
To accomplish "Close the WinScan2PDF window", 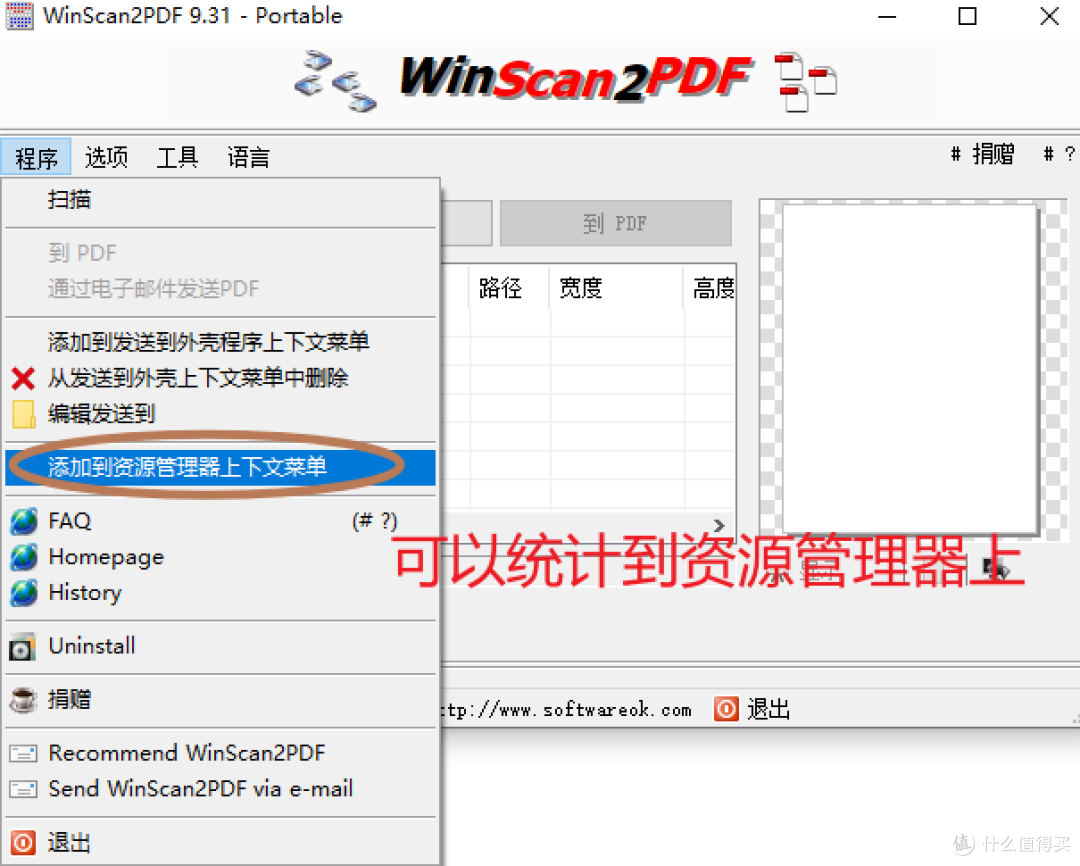I will [x=1049, y=17].
